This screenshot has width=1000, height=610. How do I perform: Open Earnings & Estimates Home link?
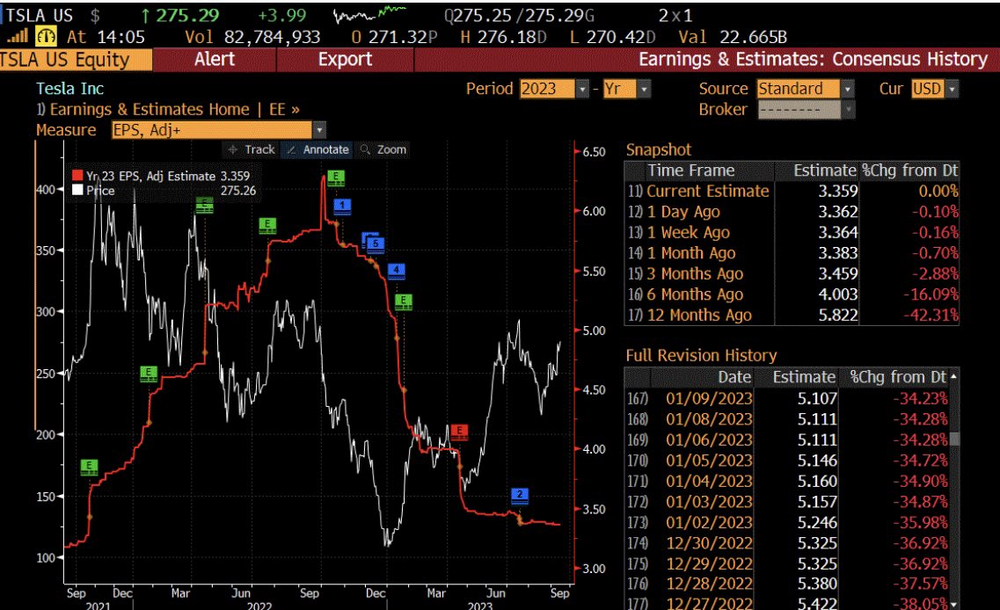[168, 109]
